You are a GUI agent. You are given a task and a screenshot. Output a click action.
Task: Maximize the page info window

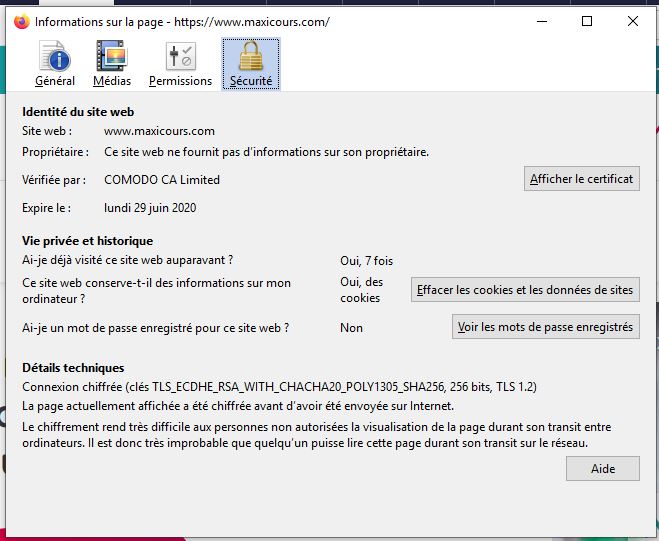tap(587, 21)
